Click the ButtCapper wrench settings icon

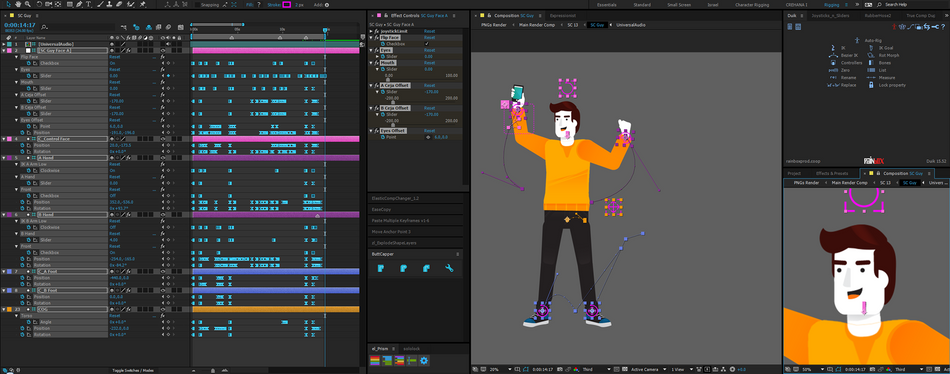click(450, 268)
